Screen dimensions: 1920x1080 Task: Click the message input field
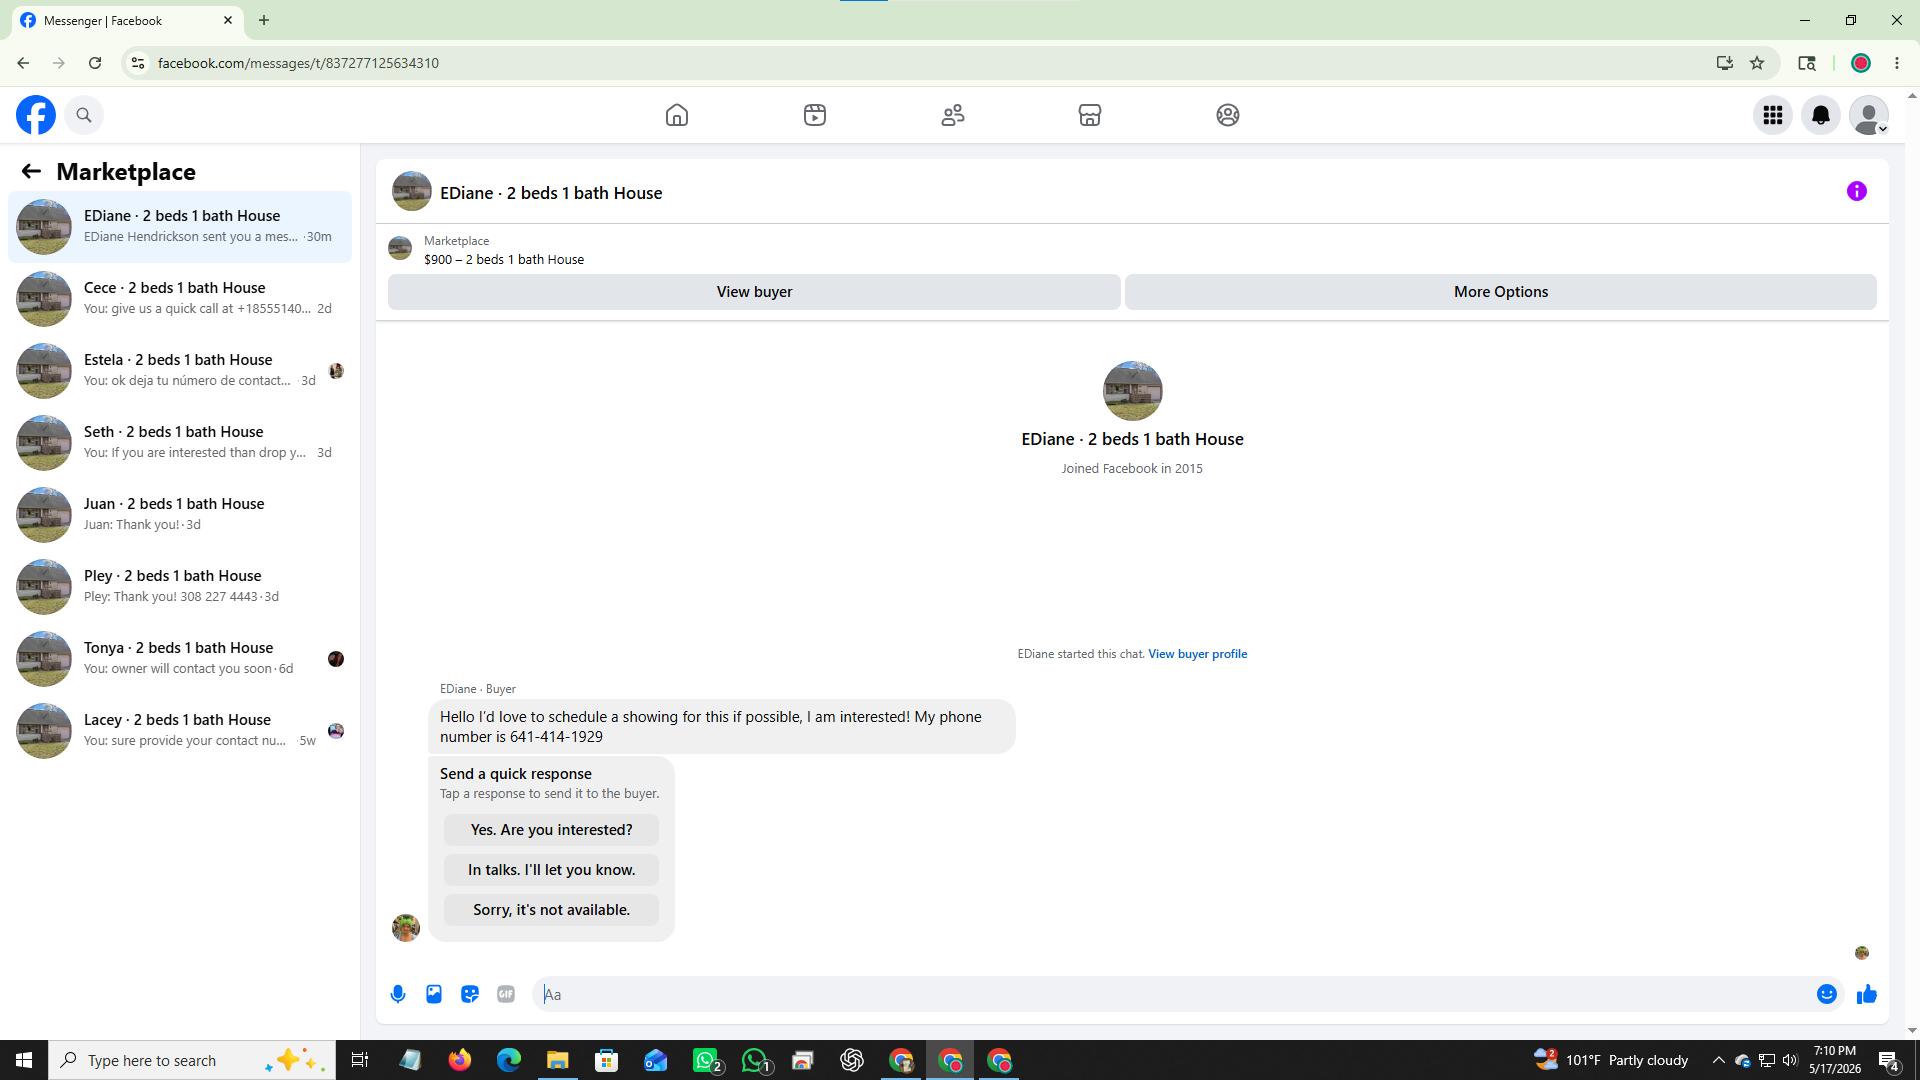tap(1175, 994)
